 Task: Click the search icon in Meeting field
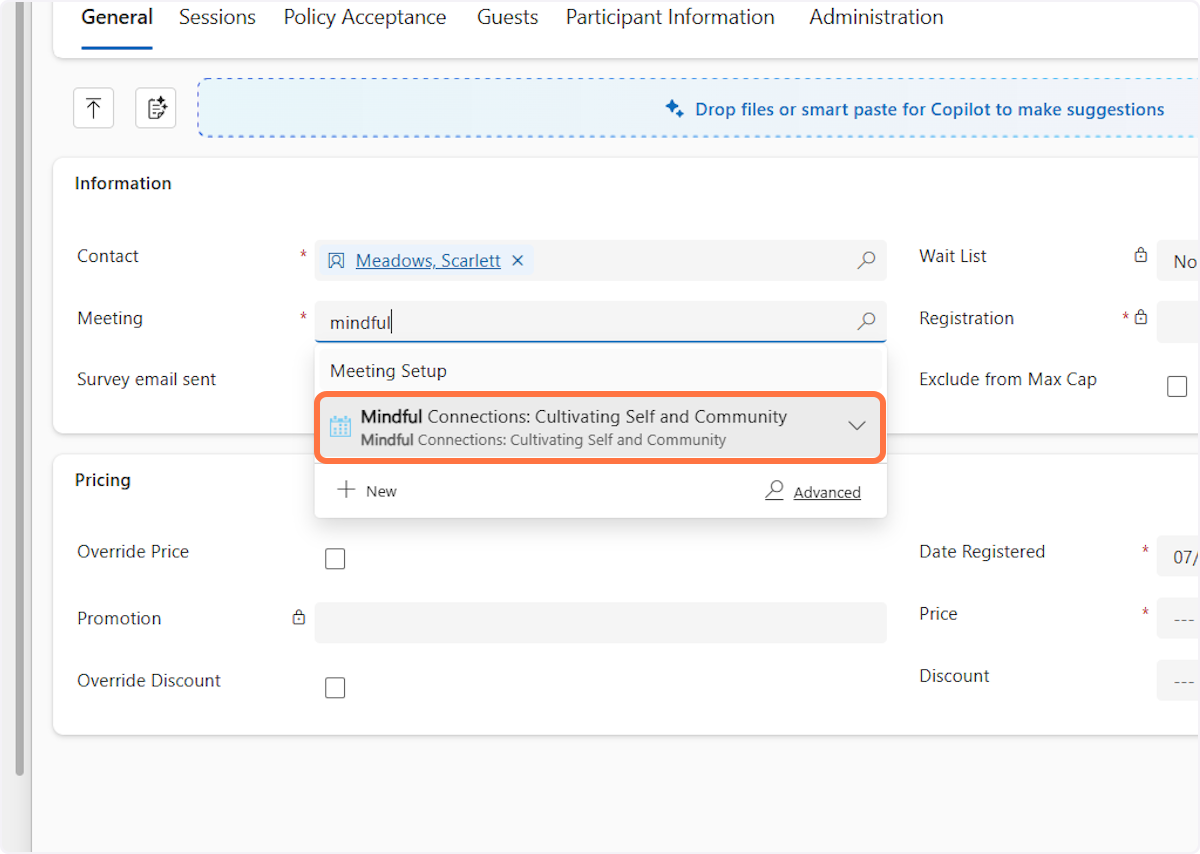click(866, 321)
